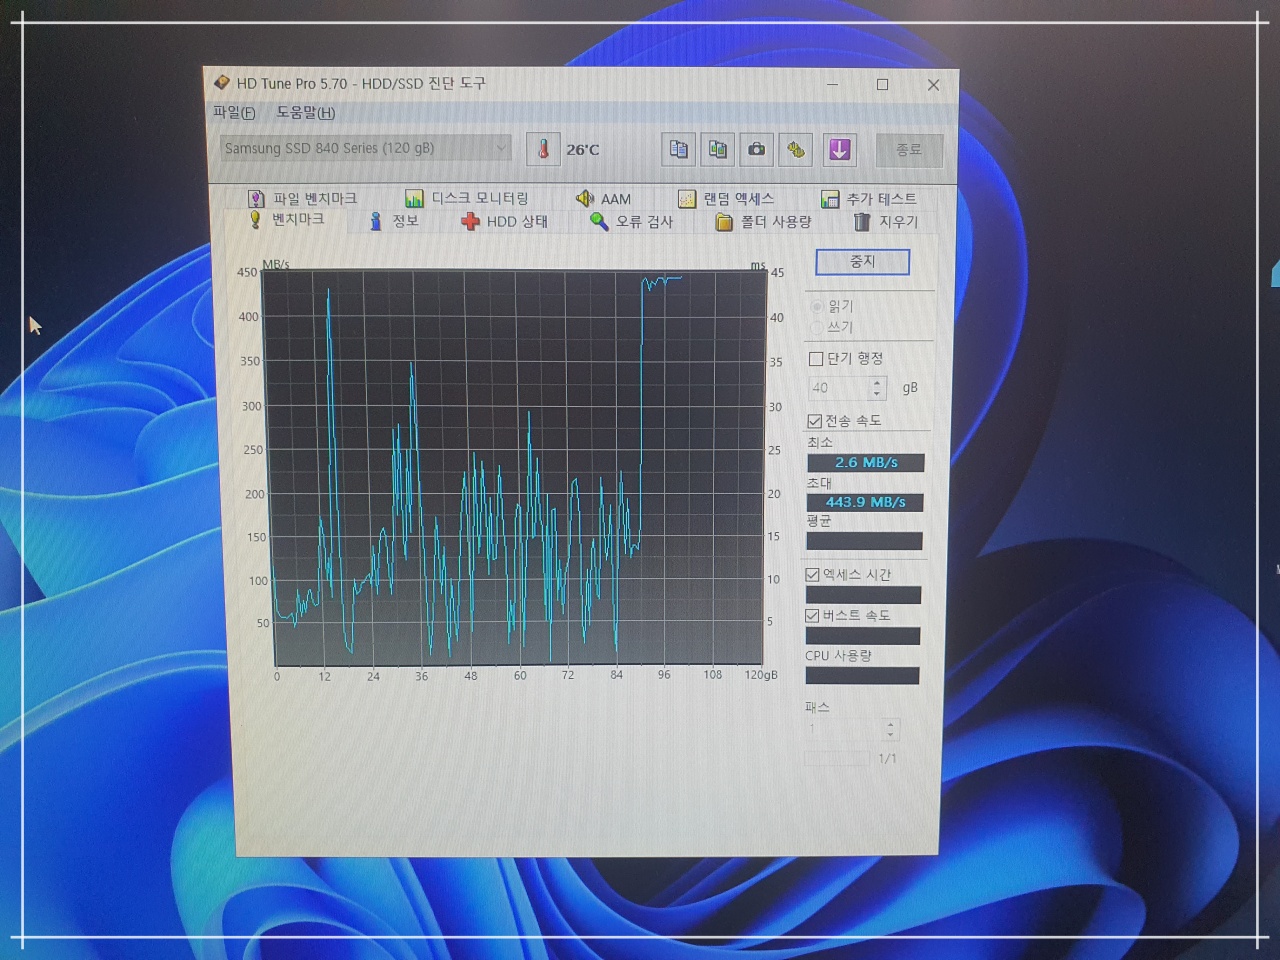Open the 추가 테스트 tab
The width and height of the screenshot is (1280, 960).
[x=869, y=198]
